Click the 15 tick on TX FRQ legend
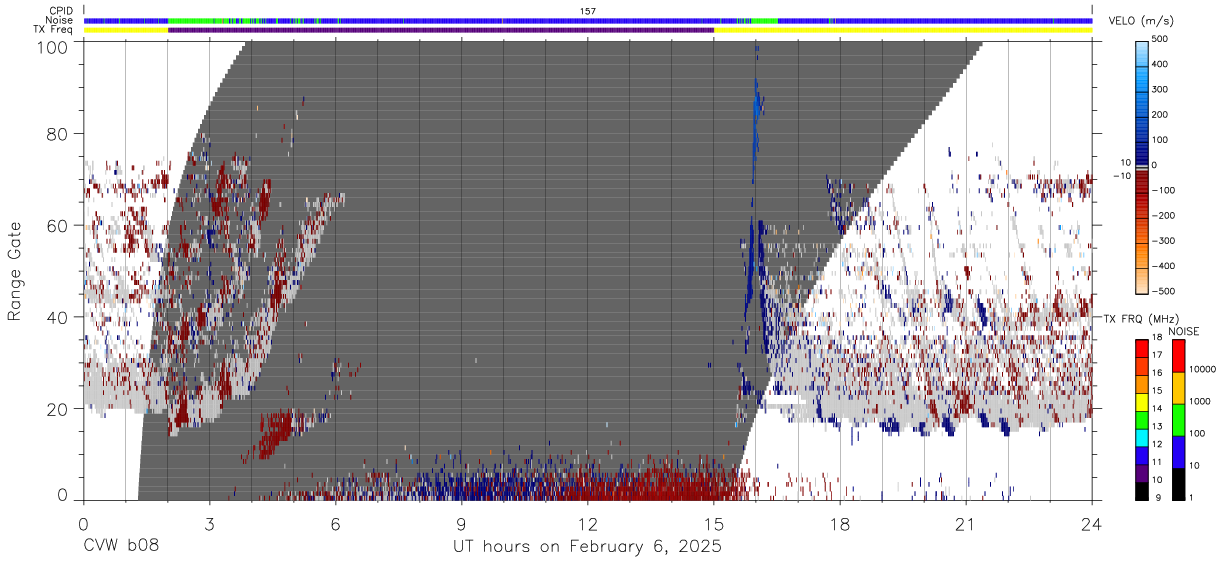The height and width of the screenshot is (567, 1228). (x=1158, y=390)
